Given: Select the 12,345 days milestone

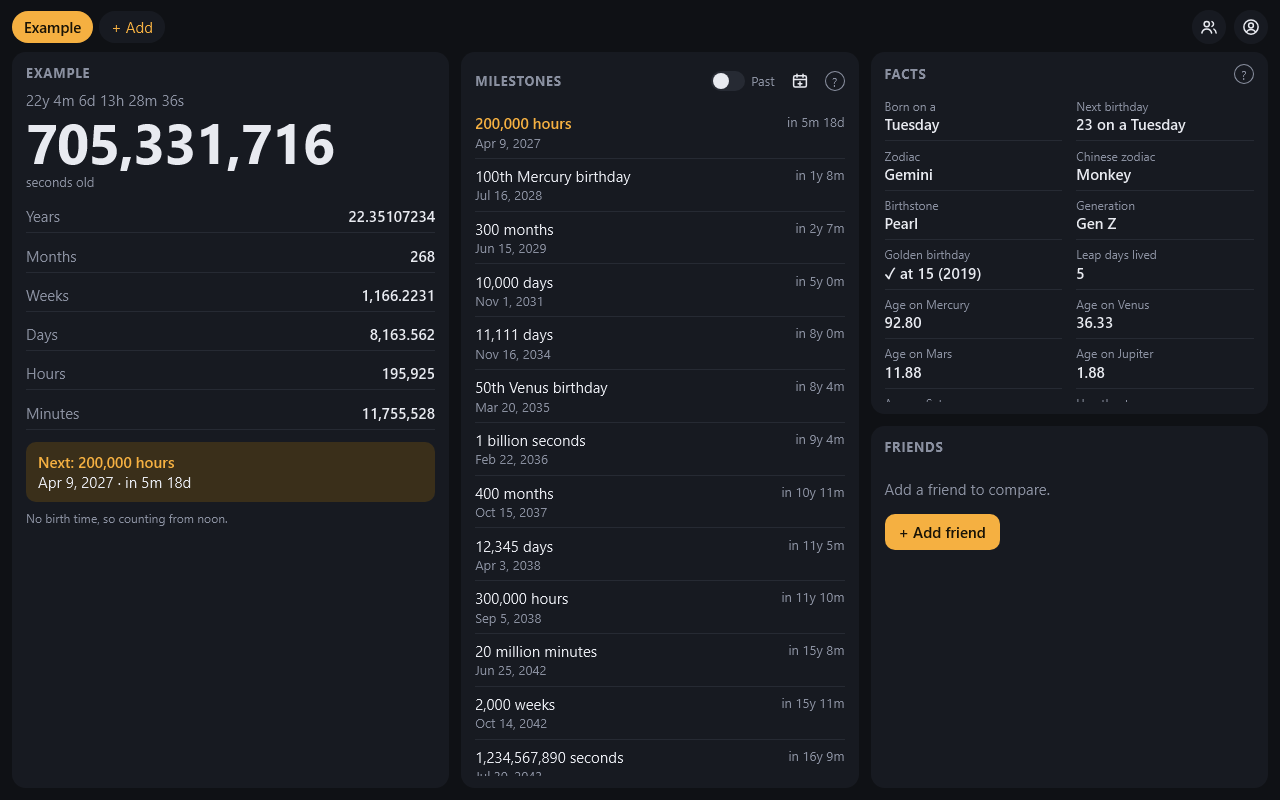Looking at the screenshot, I should 660,555.
